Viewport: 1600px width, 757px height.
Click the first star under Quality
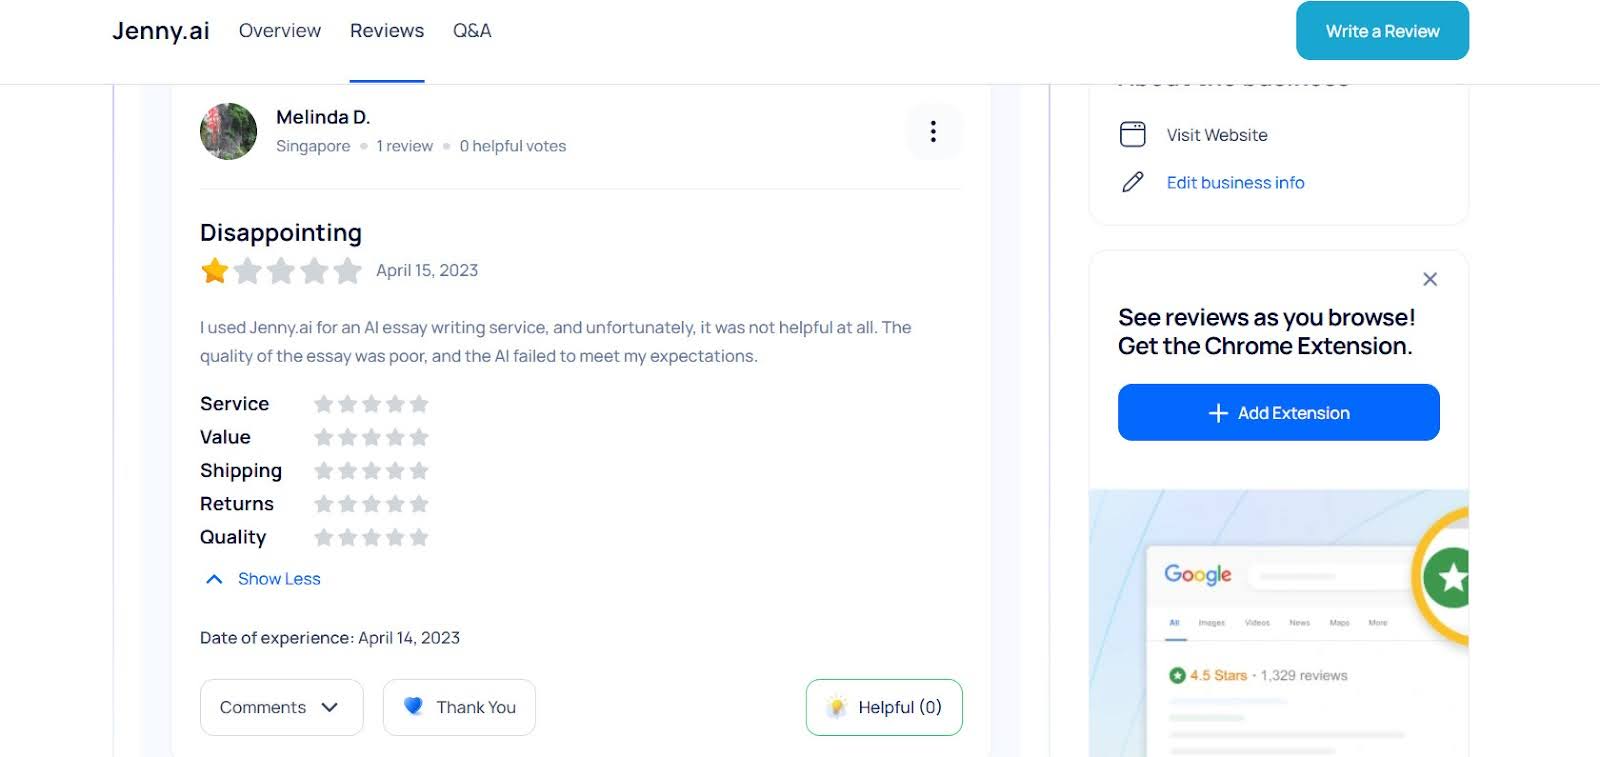pos(323,537)
